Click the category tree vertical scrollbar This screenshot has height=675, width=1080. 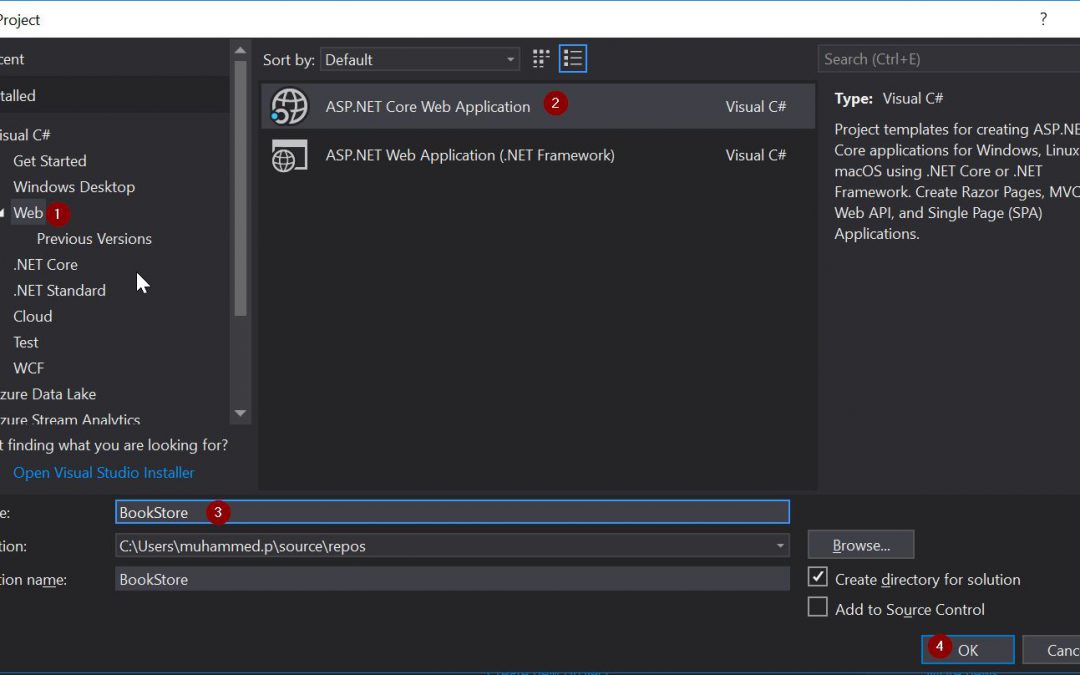[x=240, y=200]
